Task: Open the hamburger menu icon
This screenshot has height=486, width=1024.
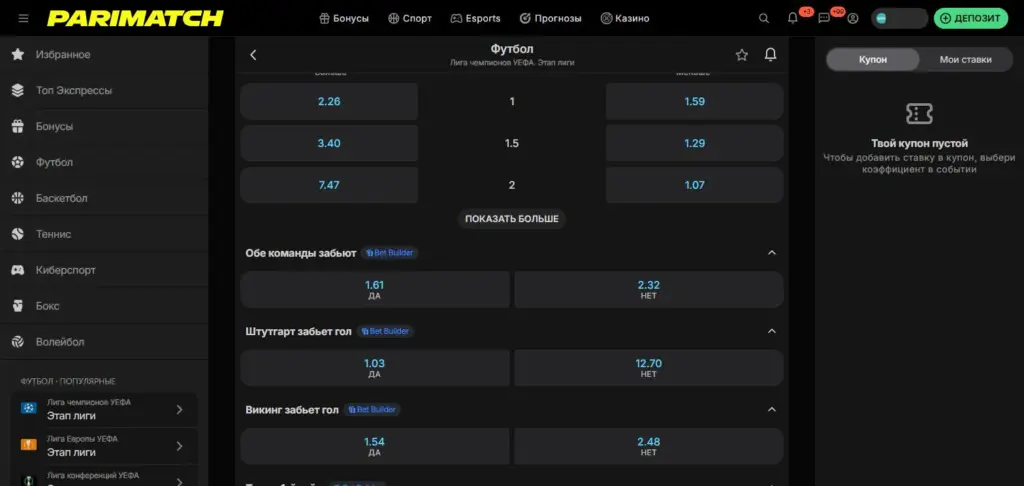Action: click(24, 18)
